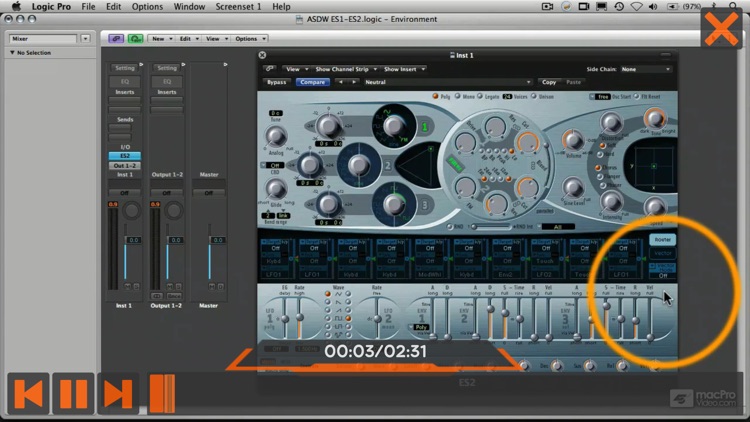
Task: Skip to the previous video
Action: click(28, 393)
